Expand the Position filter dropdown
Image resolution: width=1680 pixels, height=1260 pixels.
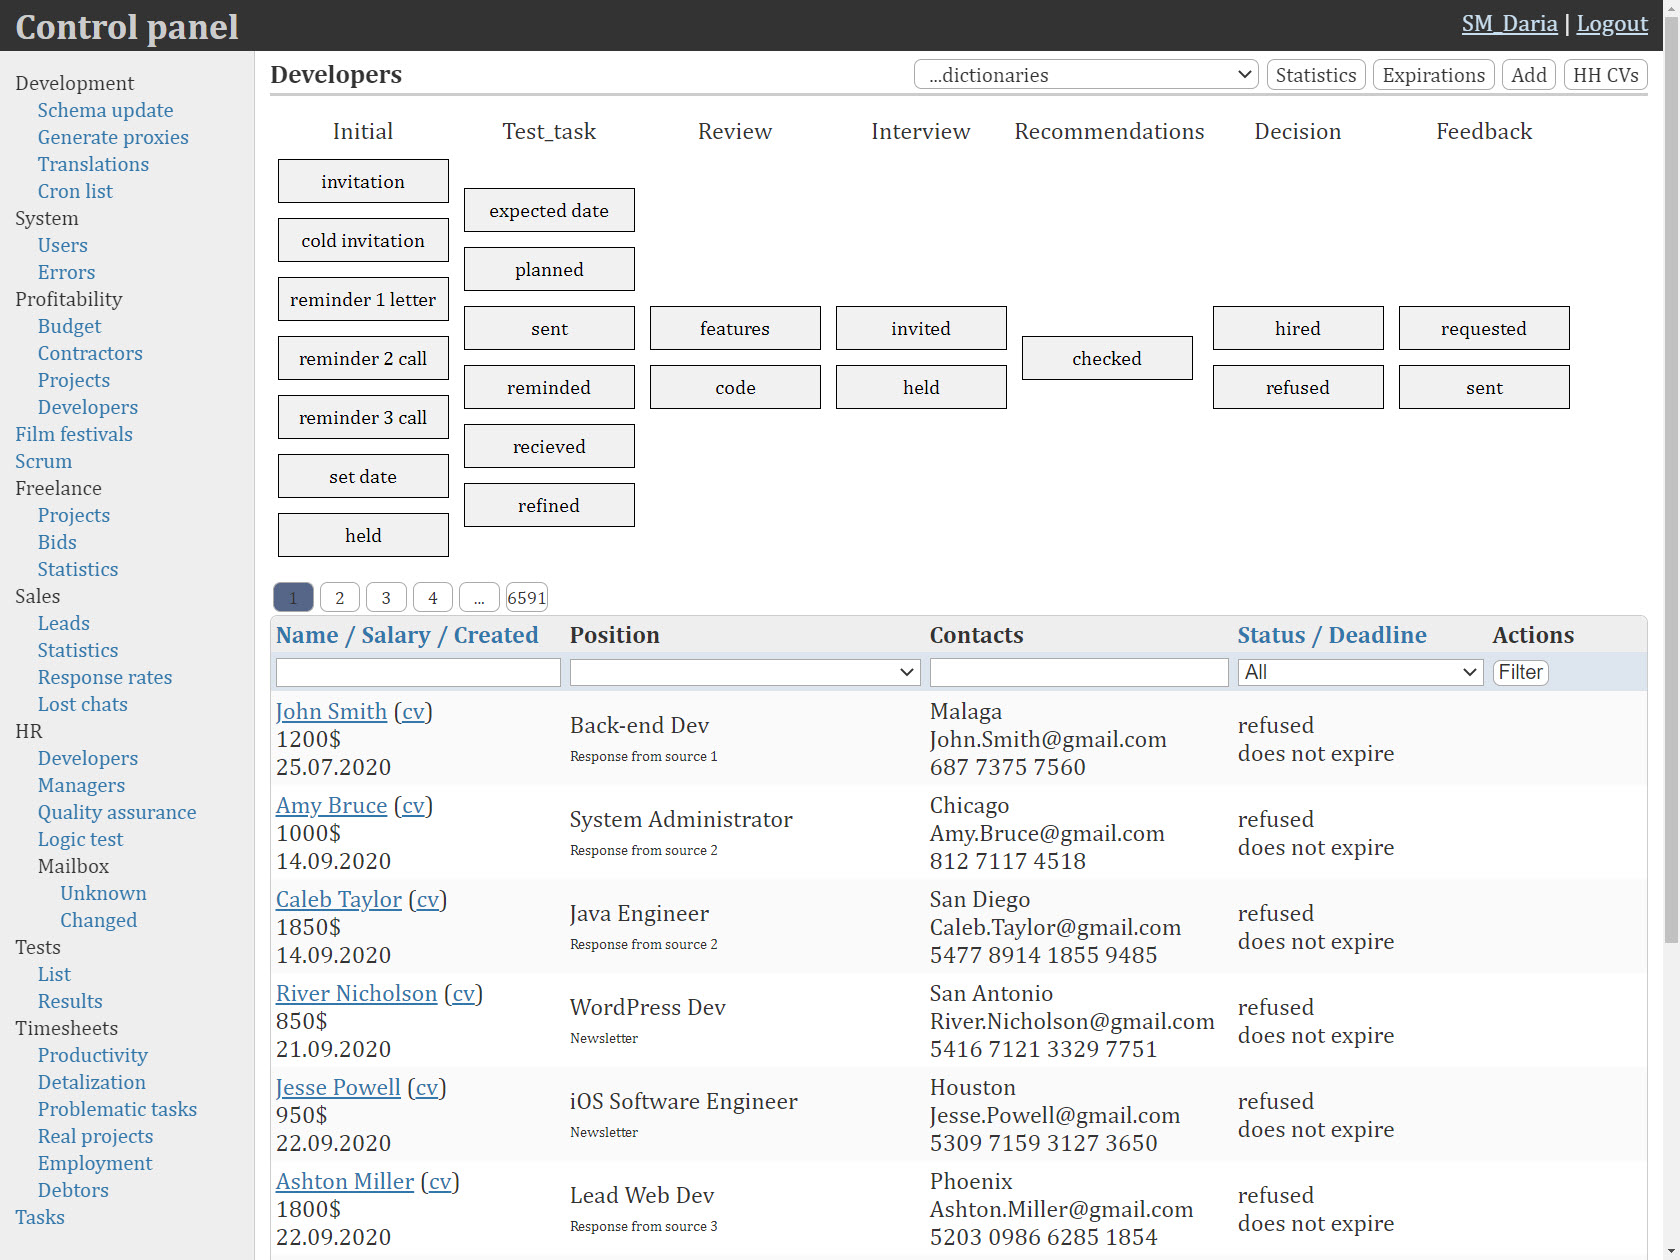[744, 673]
